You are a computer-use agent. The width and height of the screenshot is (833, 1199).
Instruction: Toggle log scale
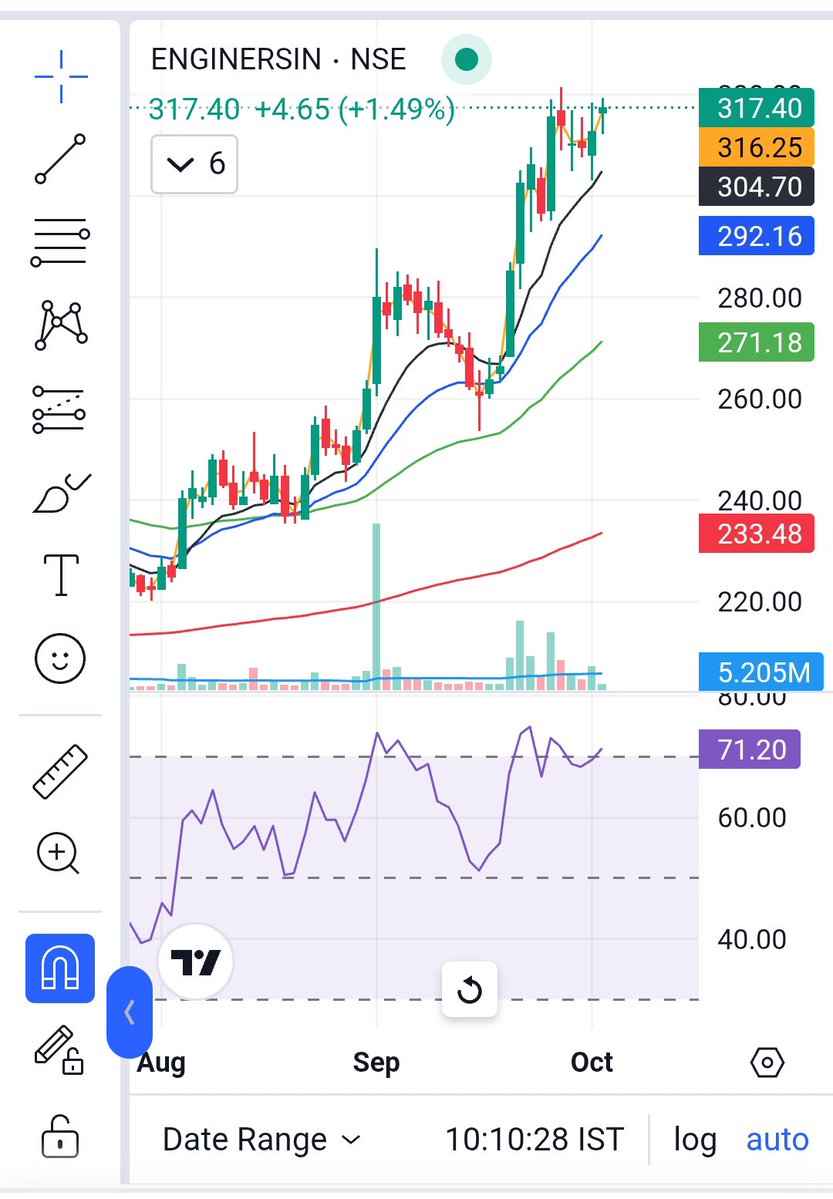coord(695,1139)
